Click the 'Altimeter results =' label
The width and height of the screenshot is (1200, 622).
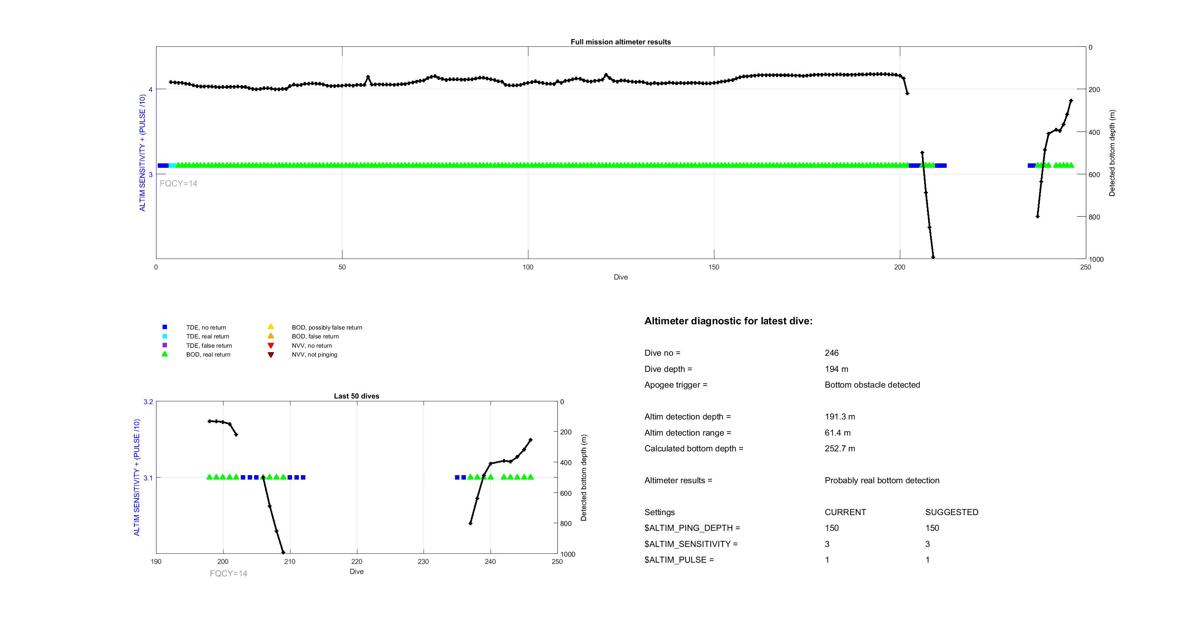click(678, 480)
